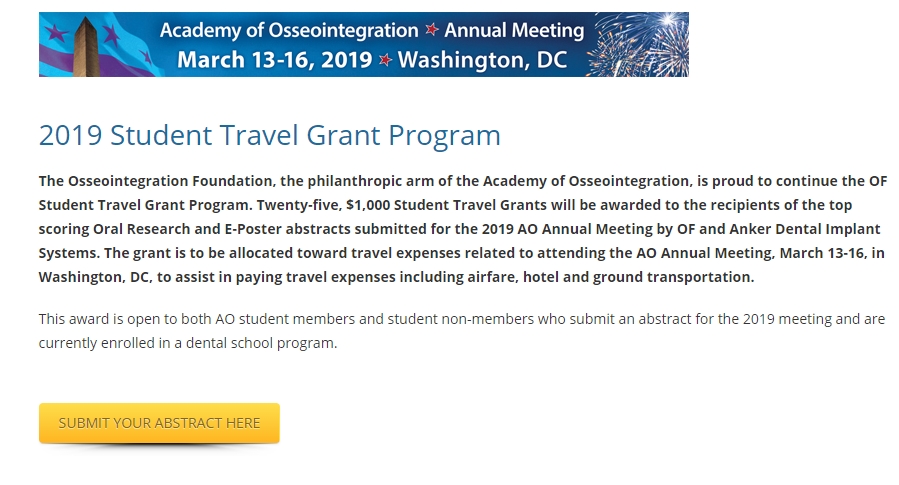The width and height of the screenshot is (899, 485).
Task: Click the "2019 Student Travel Grant Program" heading
Action: coord(269,135)
